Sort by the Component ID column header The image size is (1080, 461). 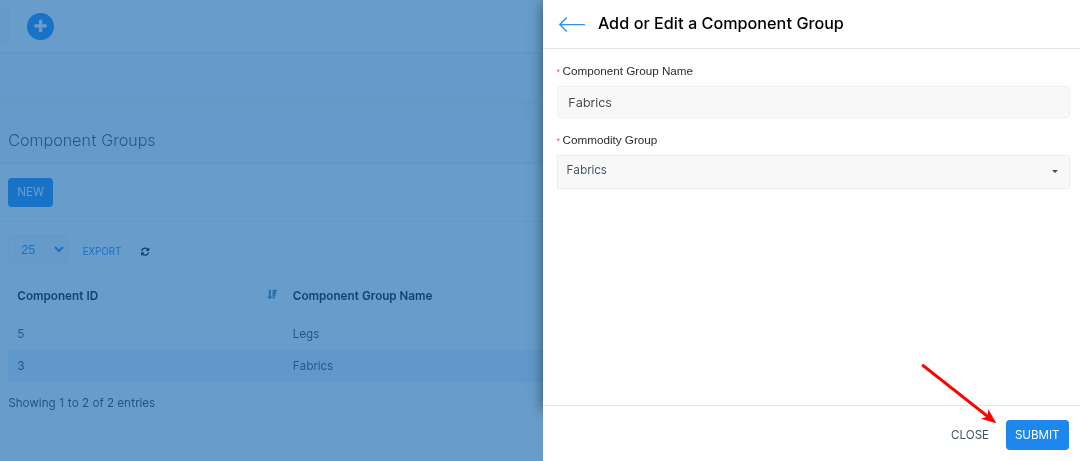click(x=58, y=296)
